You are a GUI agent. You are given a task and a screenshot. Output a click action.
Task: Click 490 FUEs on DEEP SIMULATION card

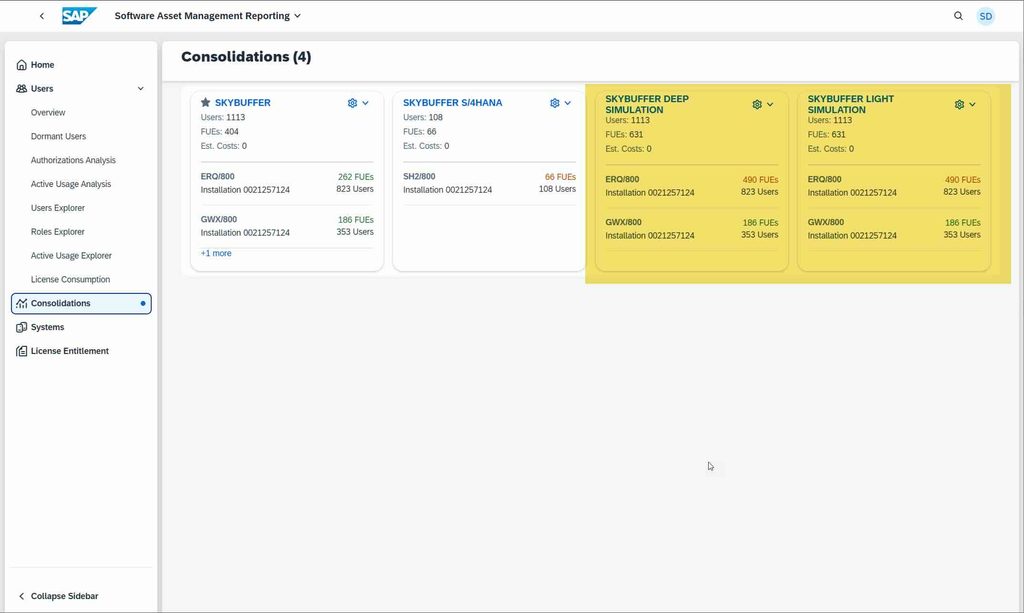(x=760, y=180)
